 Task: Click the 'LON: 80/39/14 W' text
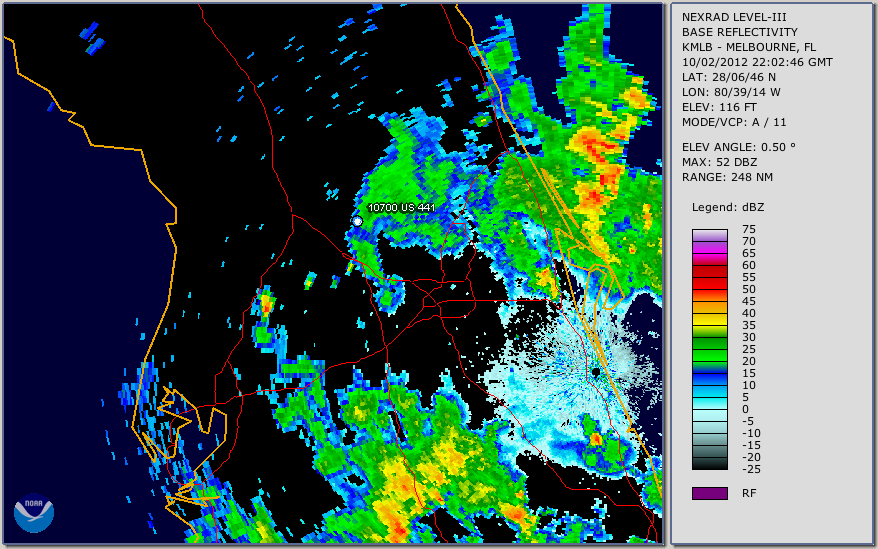(x=731, y=92)
